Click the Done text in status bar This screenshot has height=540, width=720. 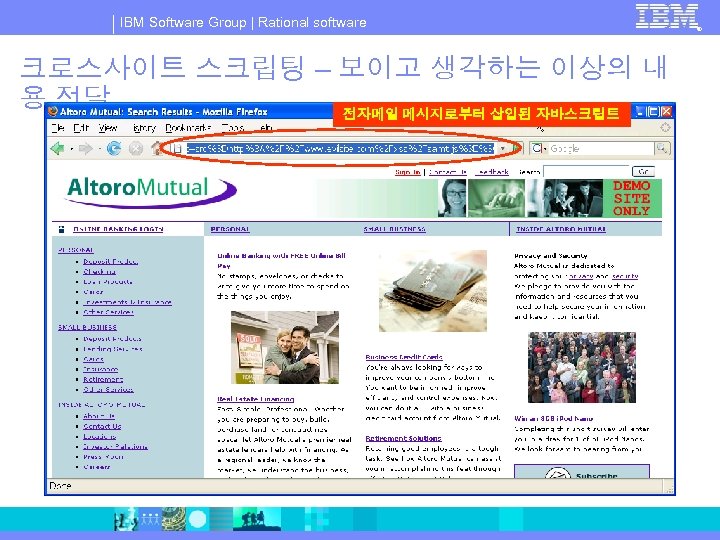pos(60,486)
